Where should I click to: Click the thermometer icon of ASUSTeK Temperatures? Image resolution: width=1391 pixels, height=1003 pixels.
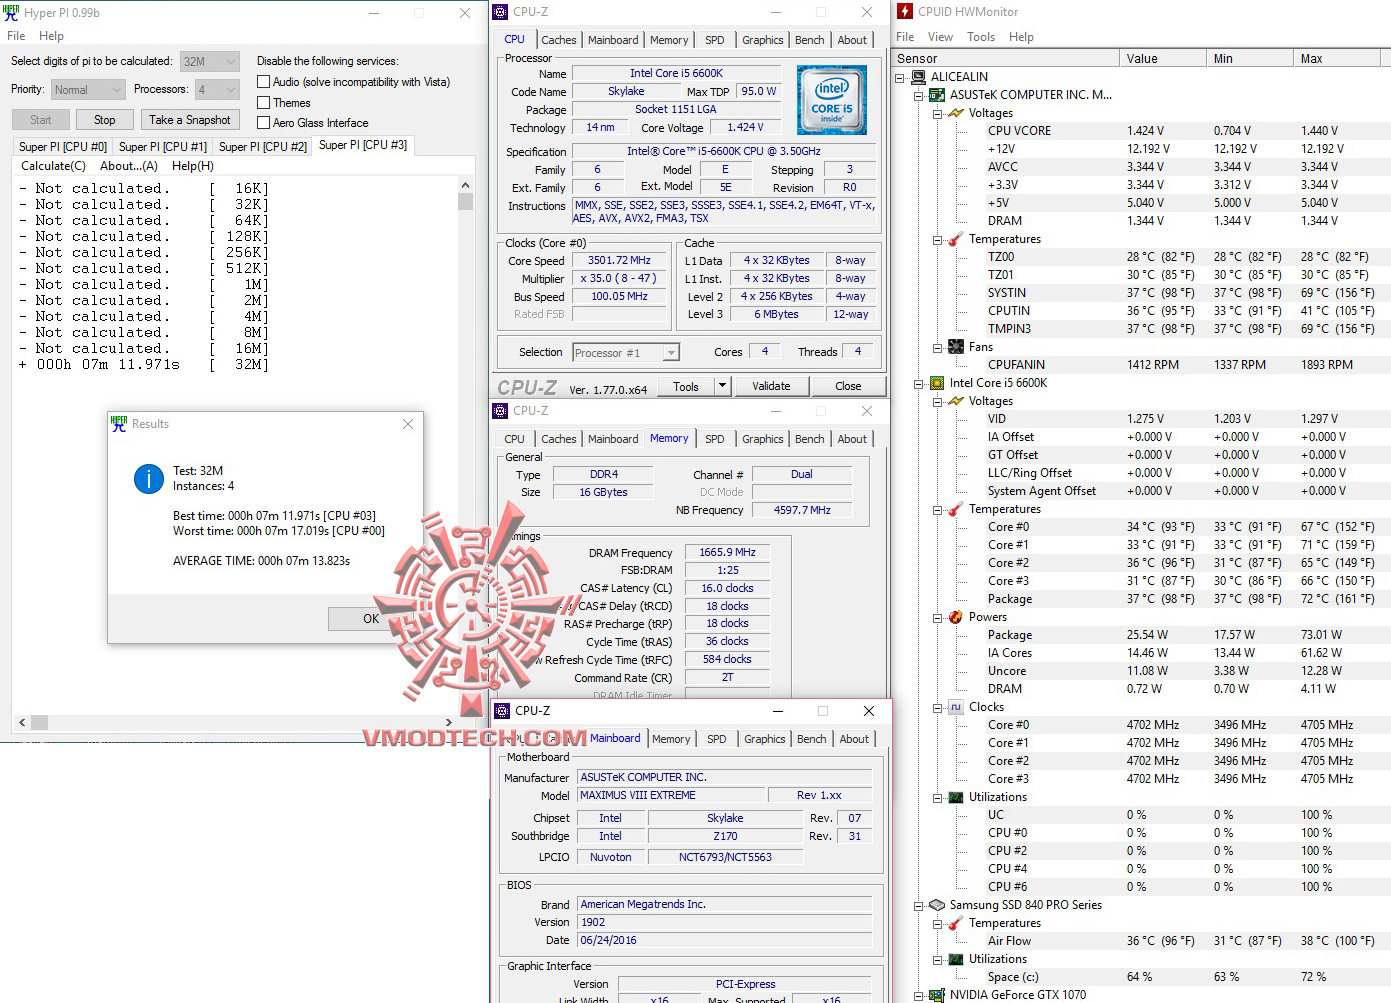[x=956, y=239]
